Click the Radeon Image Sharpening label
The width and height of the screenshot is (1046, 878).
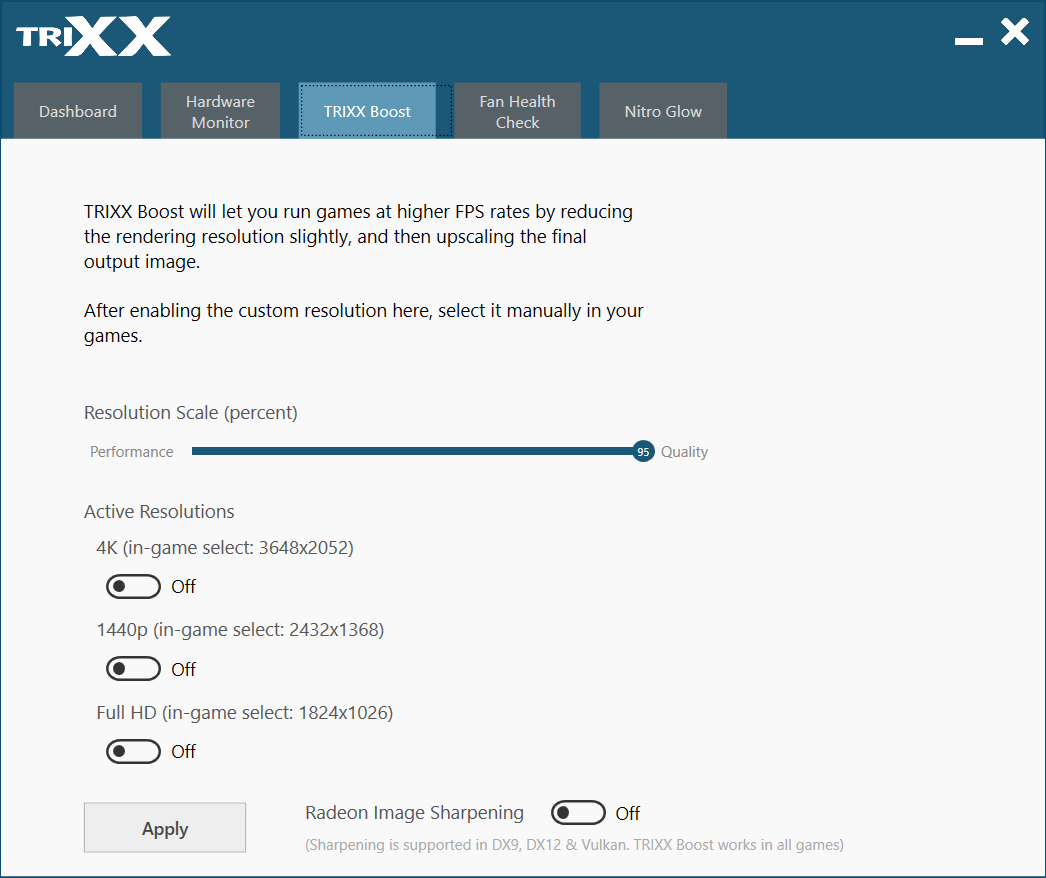point(414,813)
